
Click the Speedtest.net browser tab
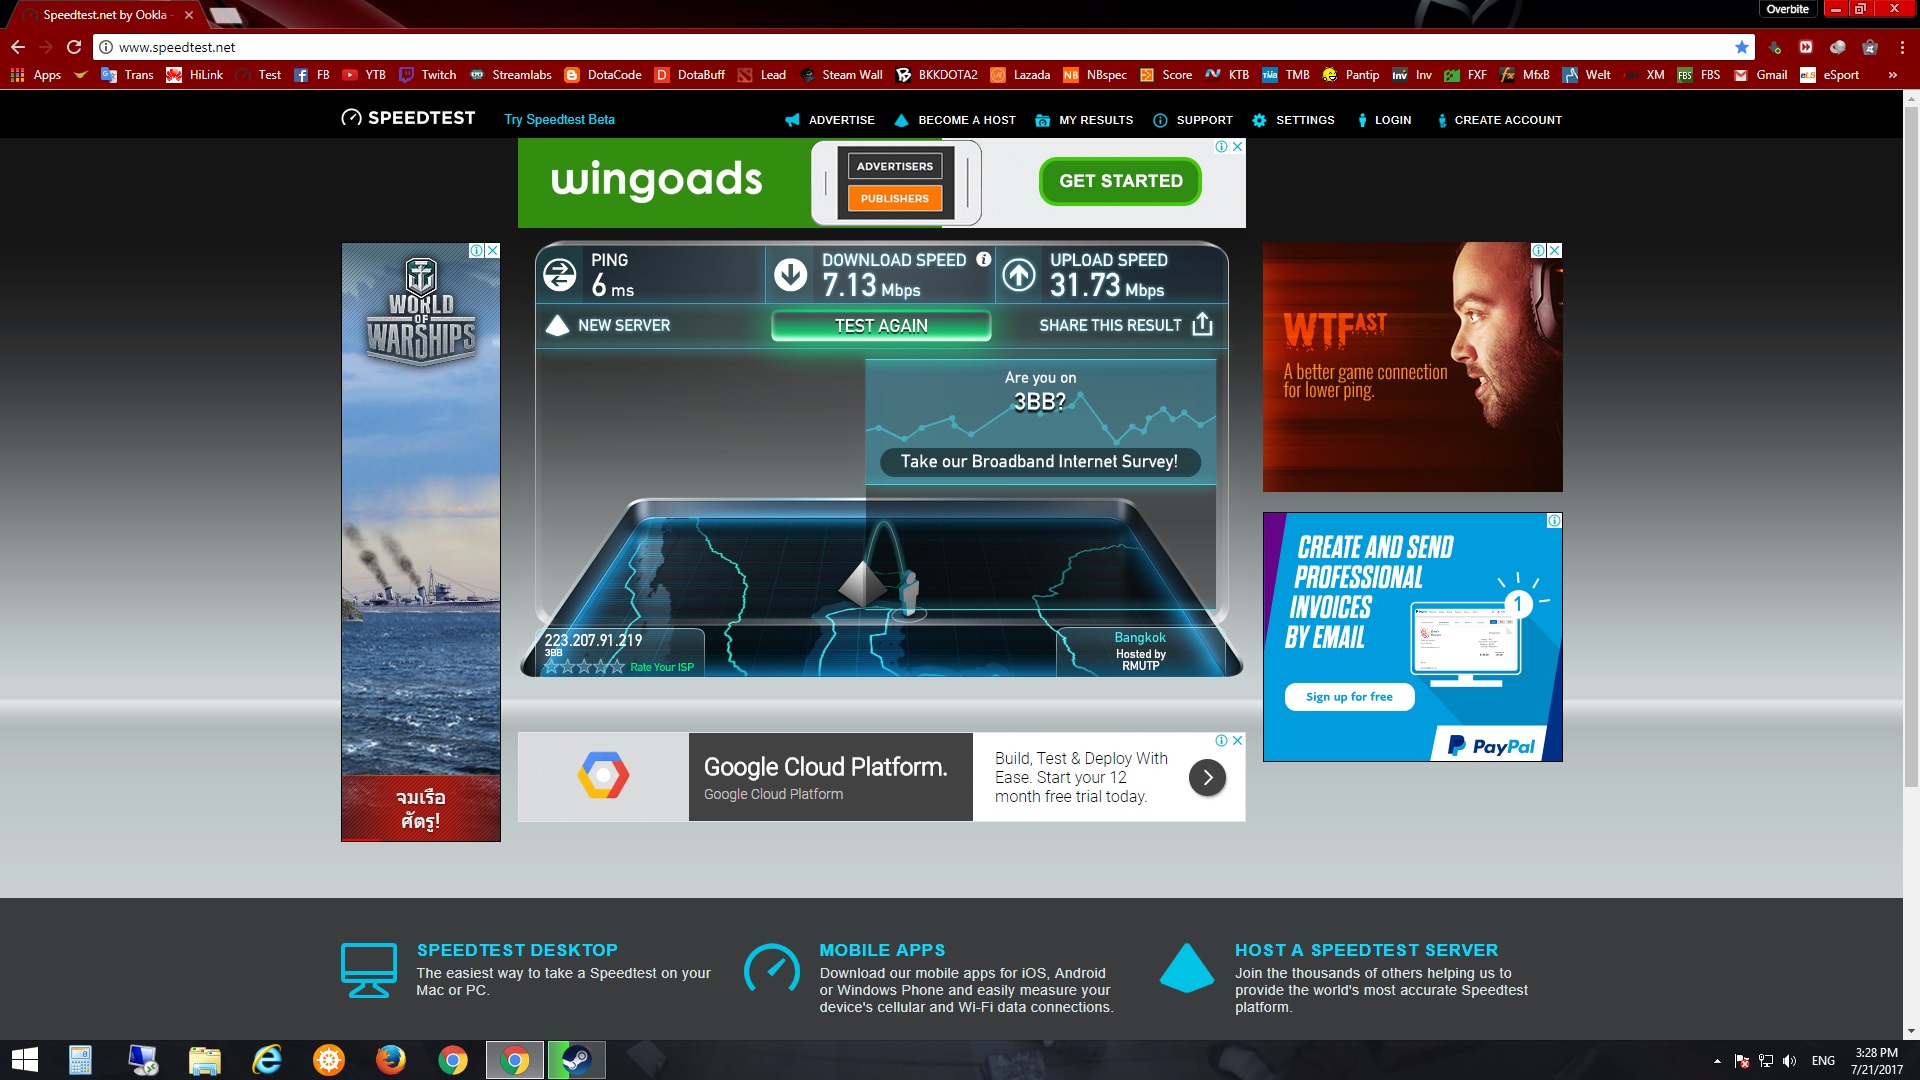point(106,15)
